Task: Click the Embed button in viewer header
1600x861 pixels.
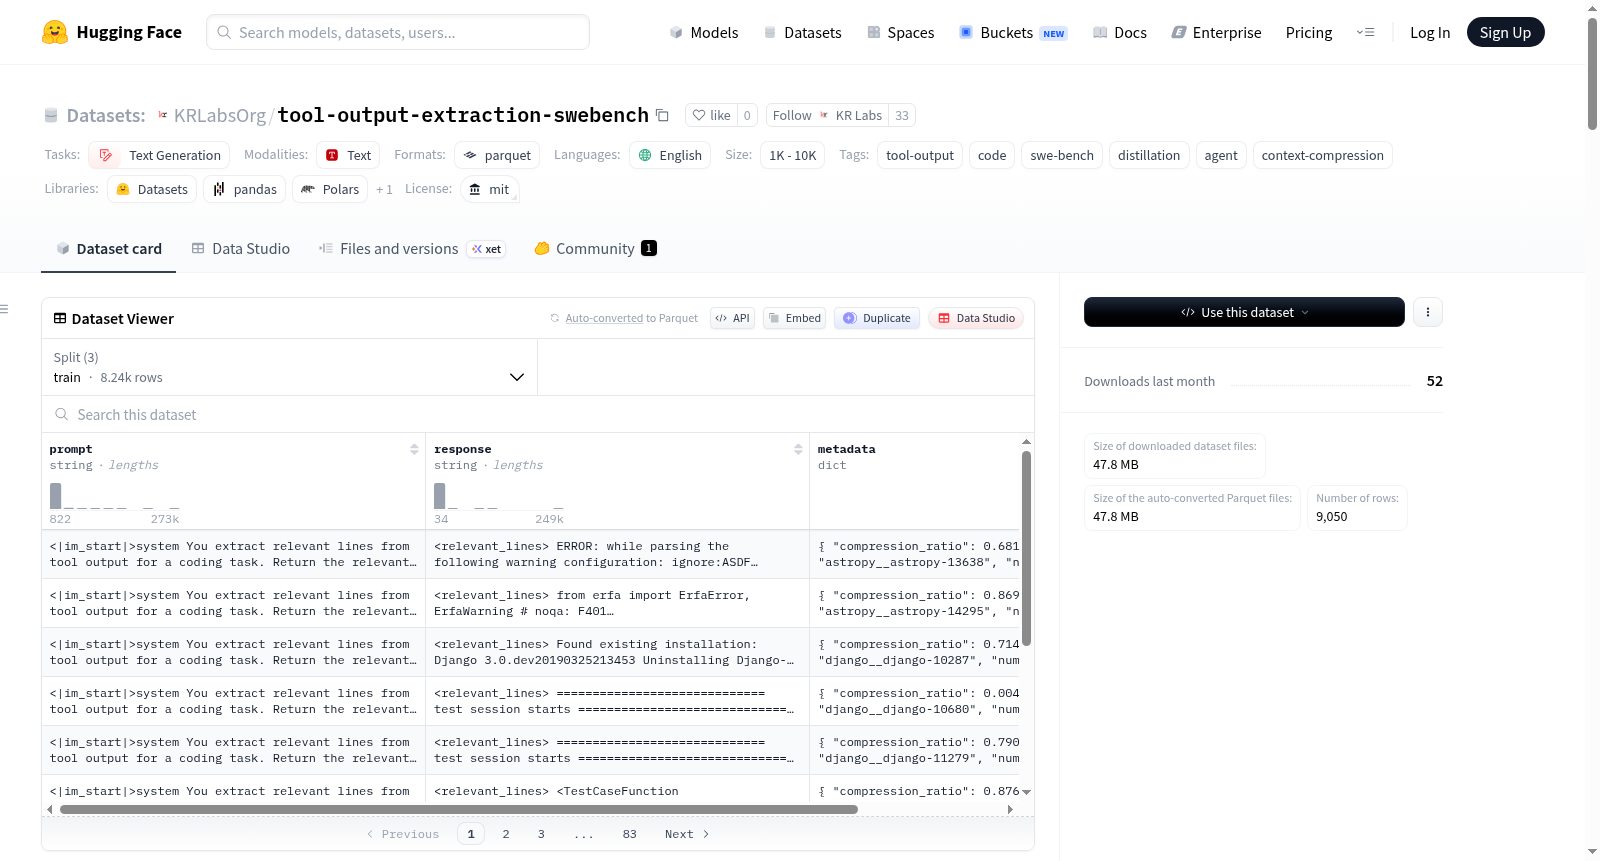Action: click(794, 318)
